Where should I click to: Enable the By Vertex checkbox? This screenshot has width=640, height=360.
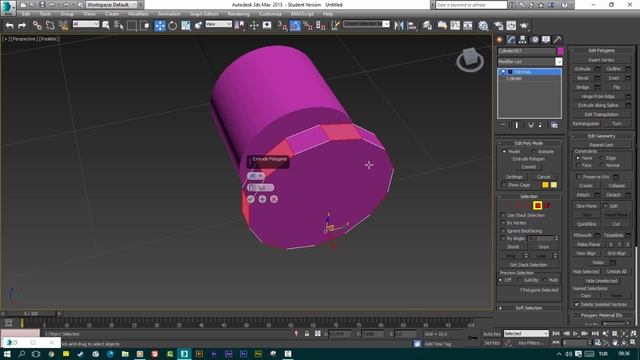[x=503, y=223]
